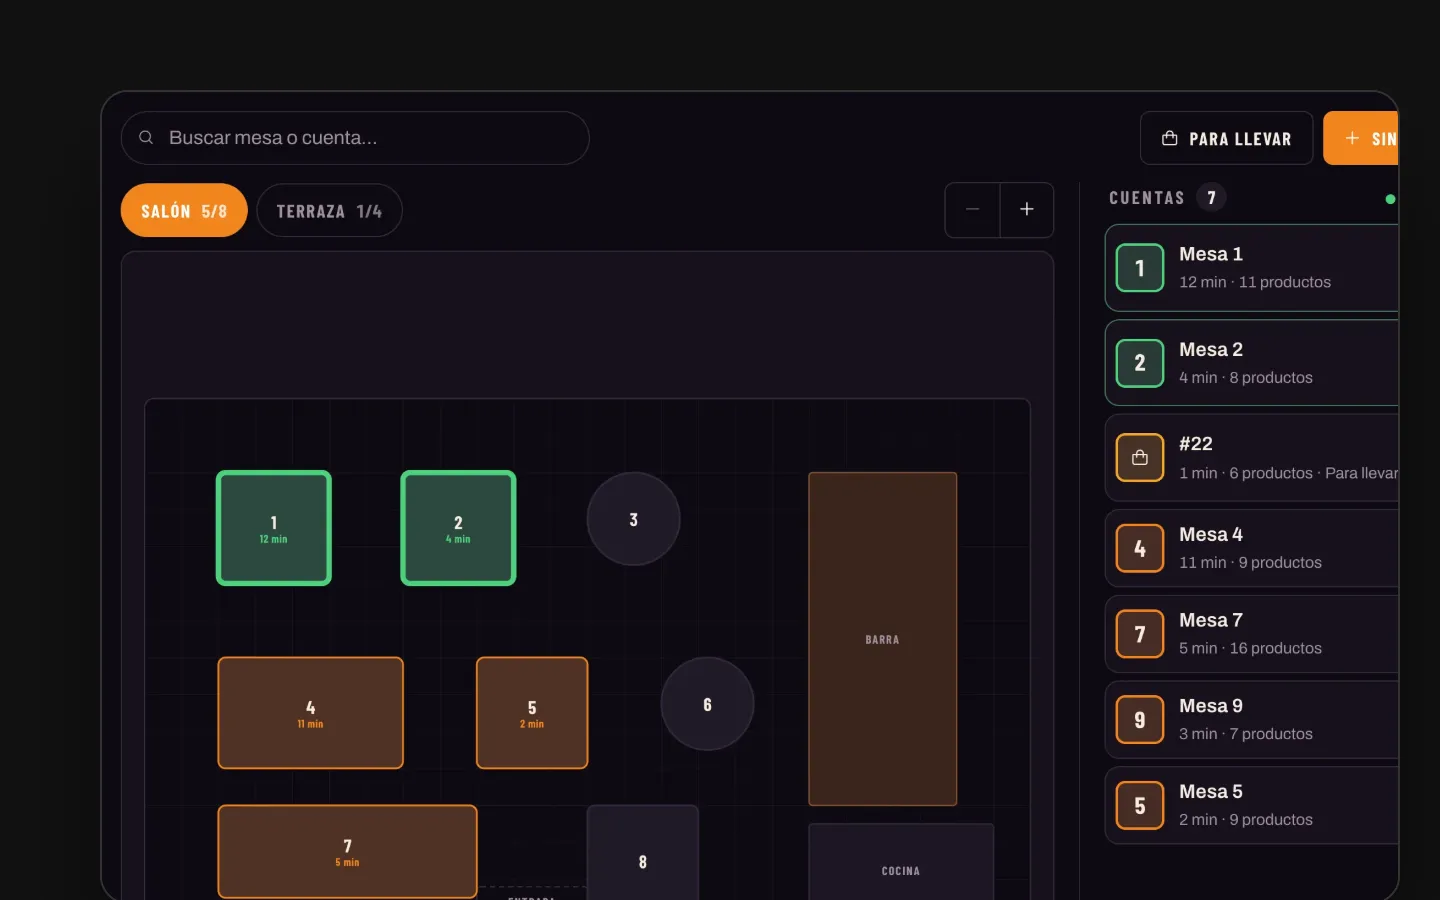The height and width of the screenshot is (900, 1440).
Task: Select table 4 on the floor plan
Action: pyautogui.click(x=311, y=713)
